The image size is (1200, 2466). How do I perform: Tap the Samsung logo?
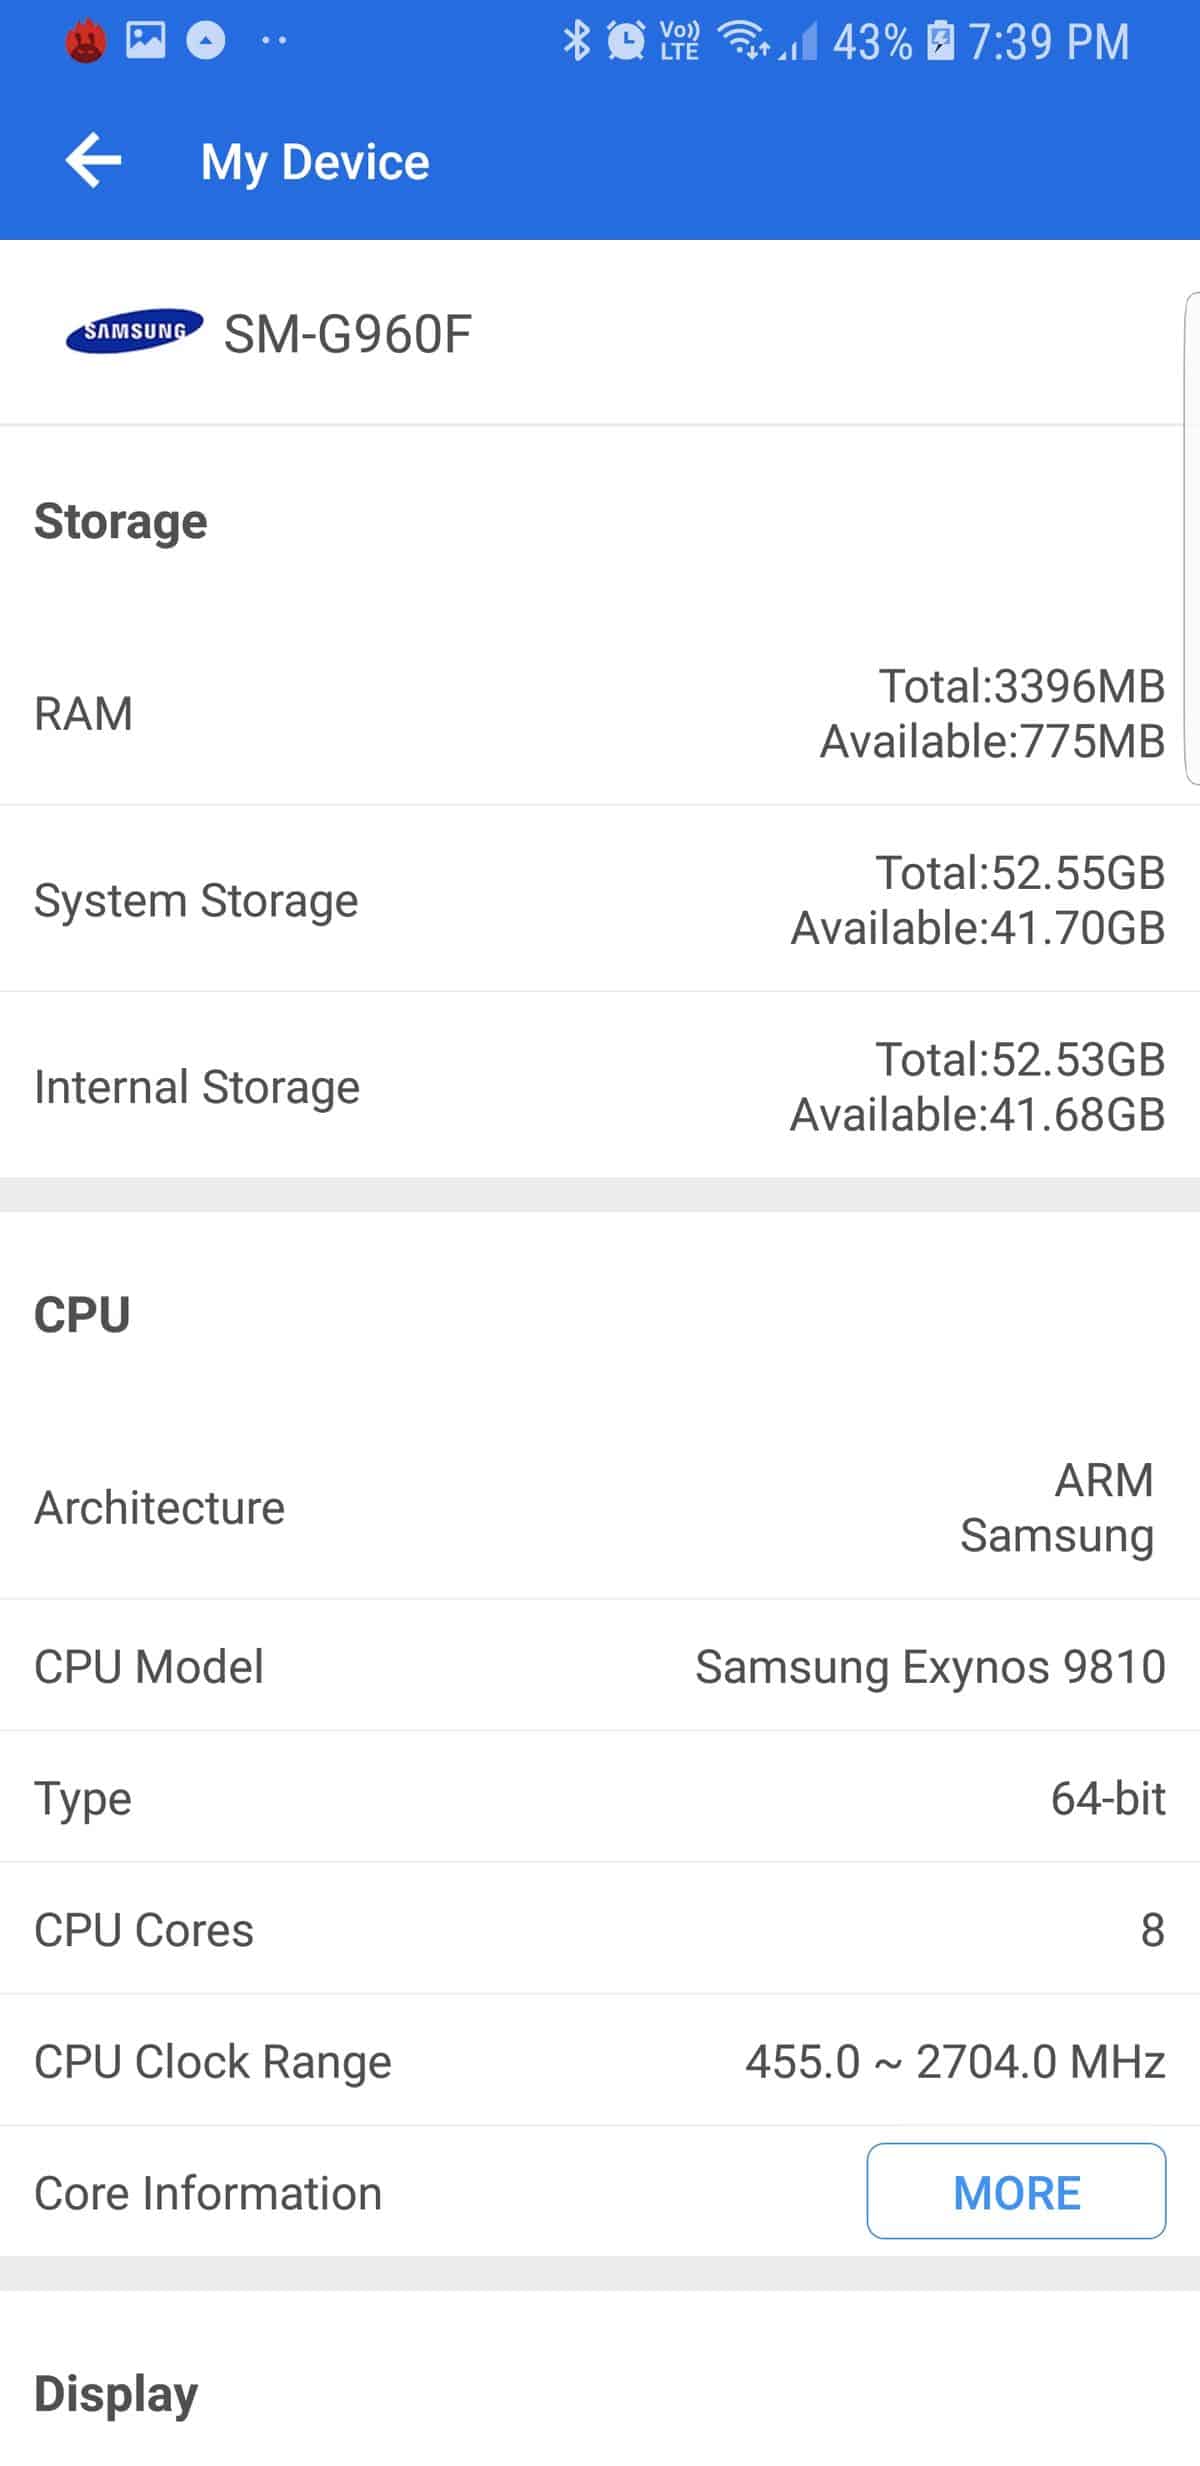(134, 331)
